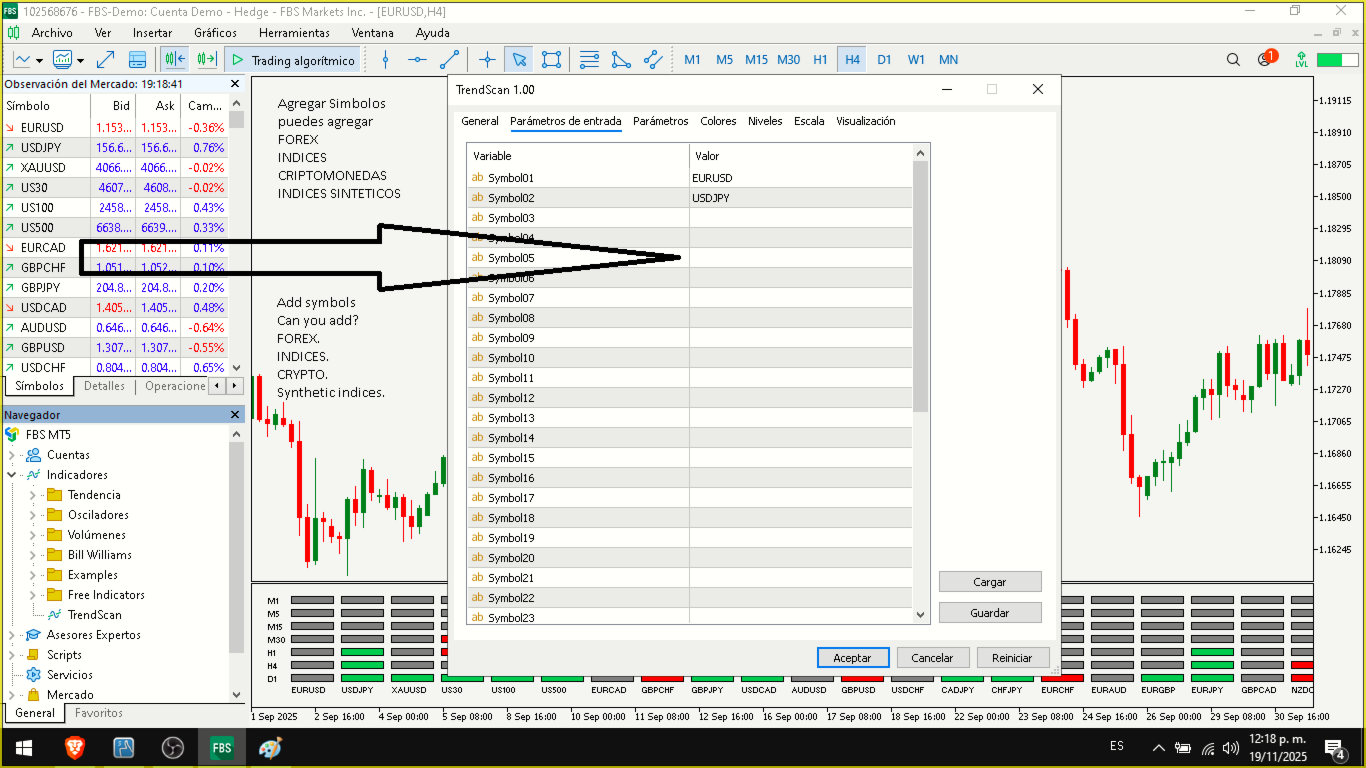Open the Insertar menu
Image resolution: width=1366 pixels, height=768 pixels.
(x=153, y=33)
